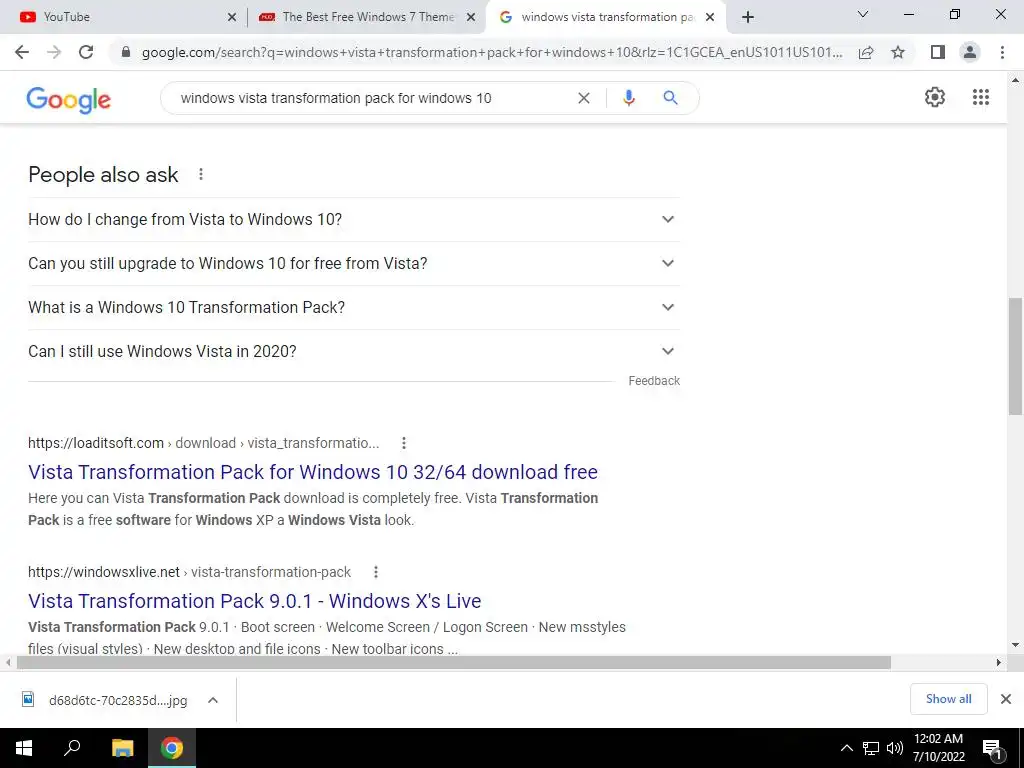The width and height of the screenshot is (1024, 768).
Task: Close The Best Free Windows 7 Theme tab
Action: (471, 17)
